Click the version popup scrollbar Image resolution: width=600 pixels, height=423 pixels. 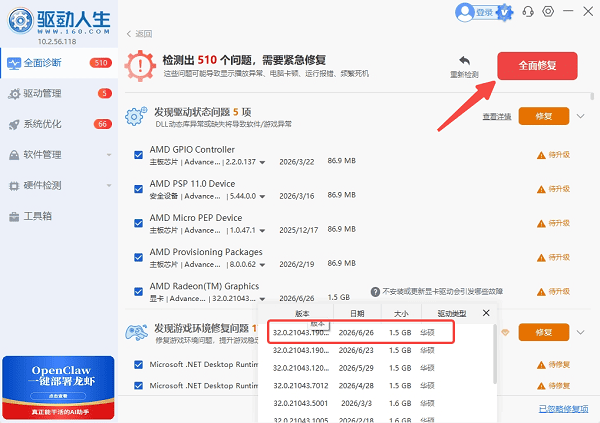495,354
